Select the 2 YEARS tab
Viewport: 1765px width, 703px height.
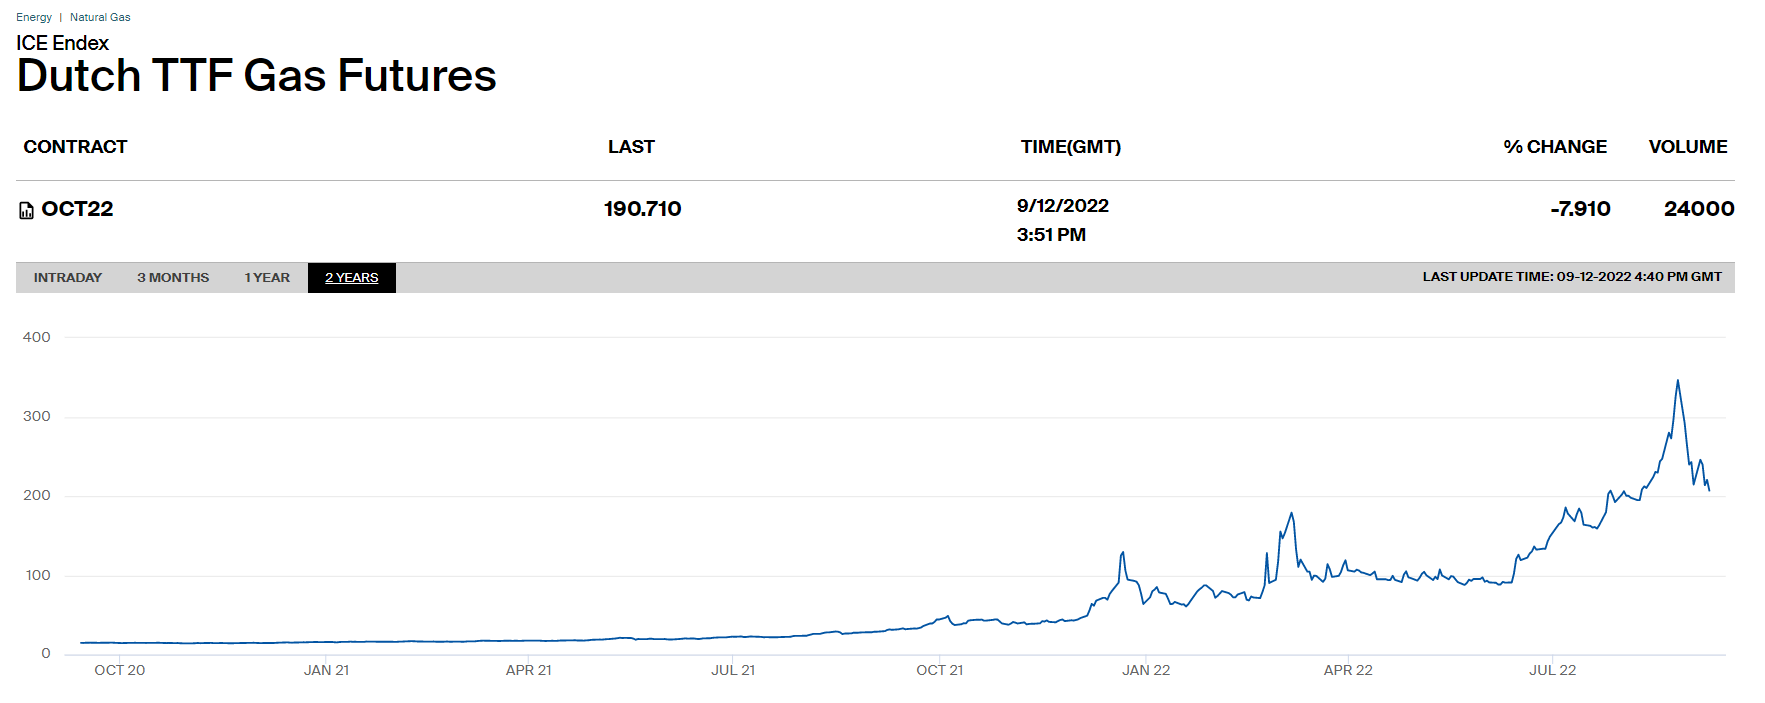pos(351,278)
